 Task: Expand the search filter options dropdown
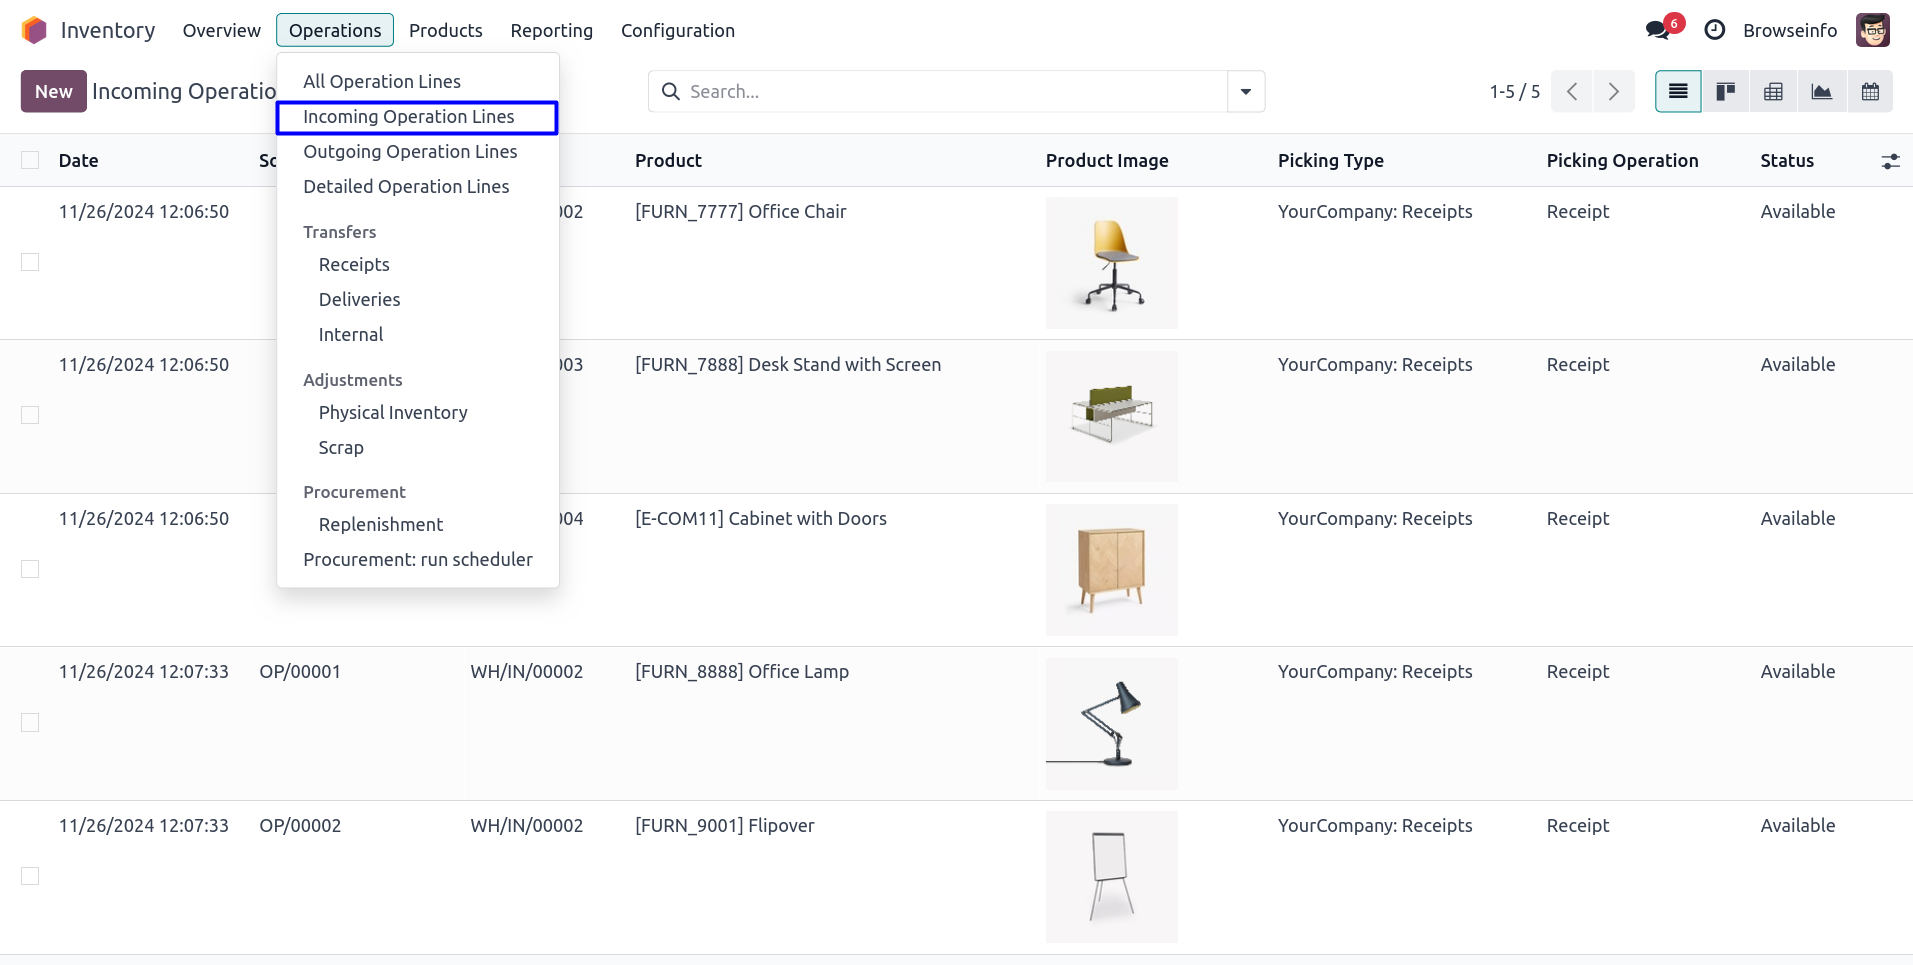point(1245,92)
